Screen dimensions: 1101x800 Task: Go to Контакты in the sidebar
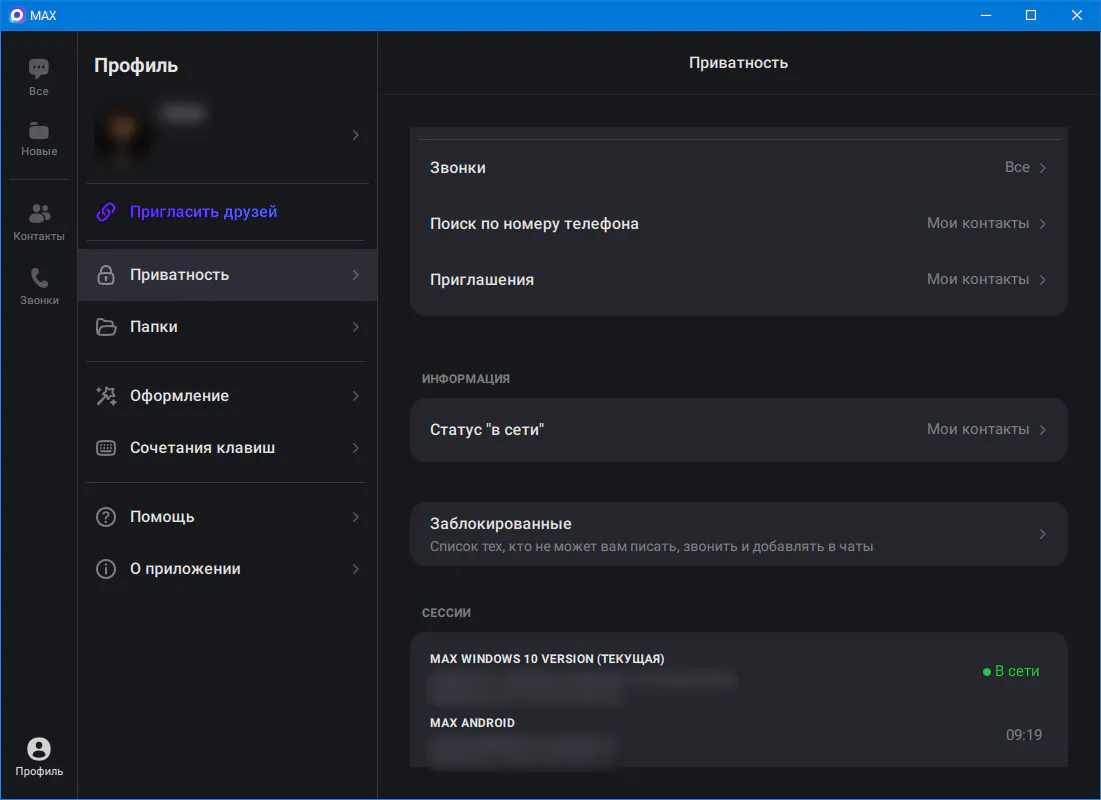tap(39, 222)
